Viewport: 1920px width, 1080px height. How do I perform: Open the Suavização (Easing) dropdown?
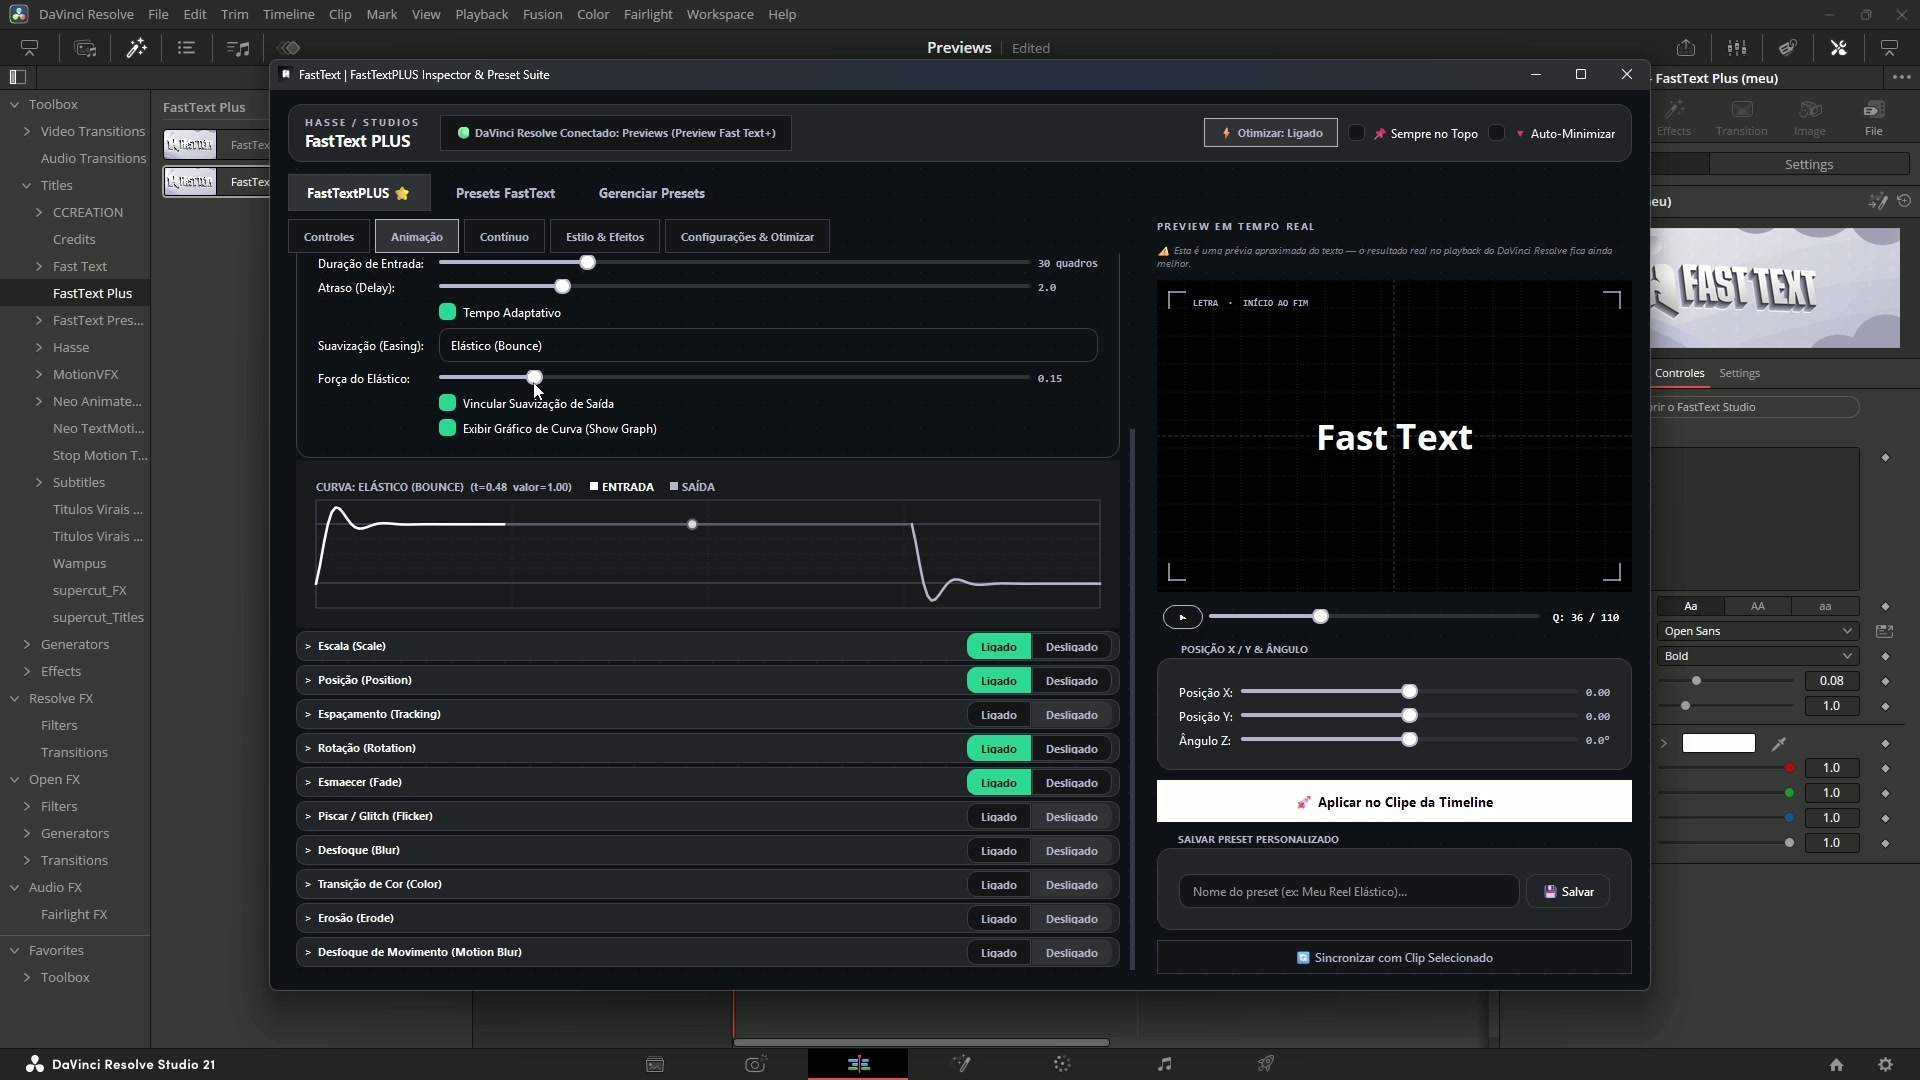coord(767,345)
